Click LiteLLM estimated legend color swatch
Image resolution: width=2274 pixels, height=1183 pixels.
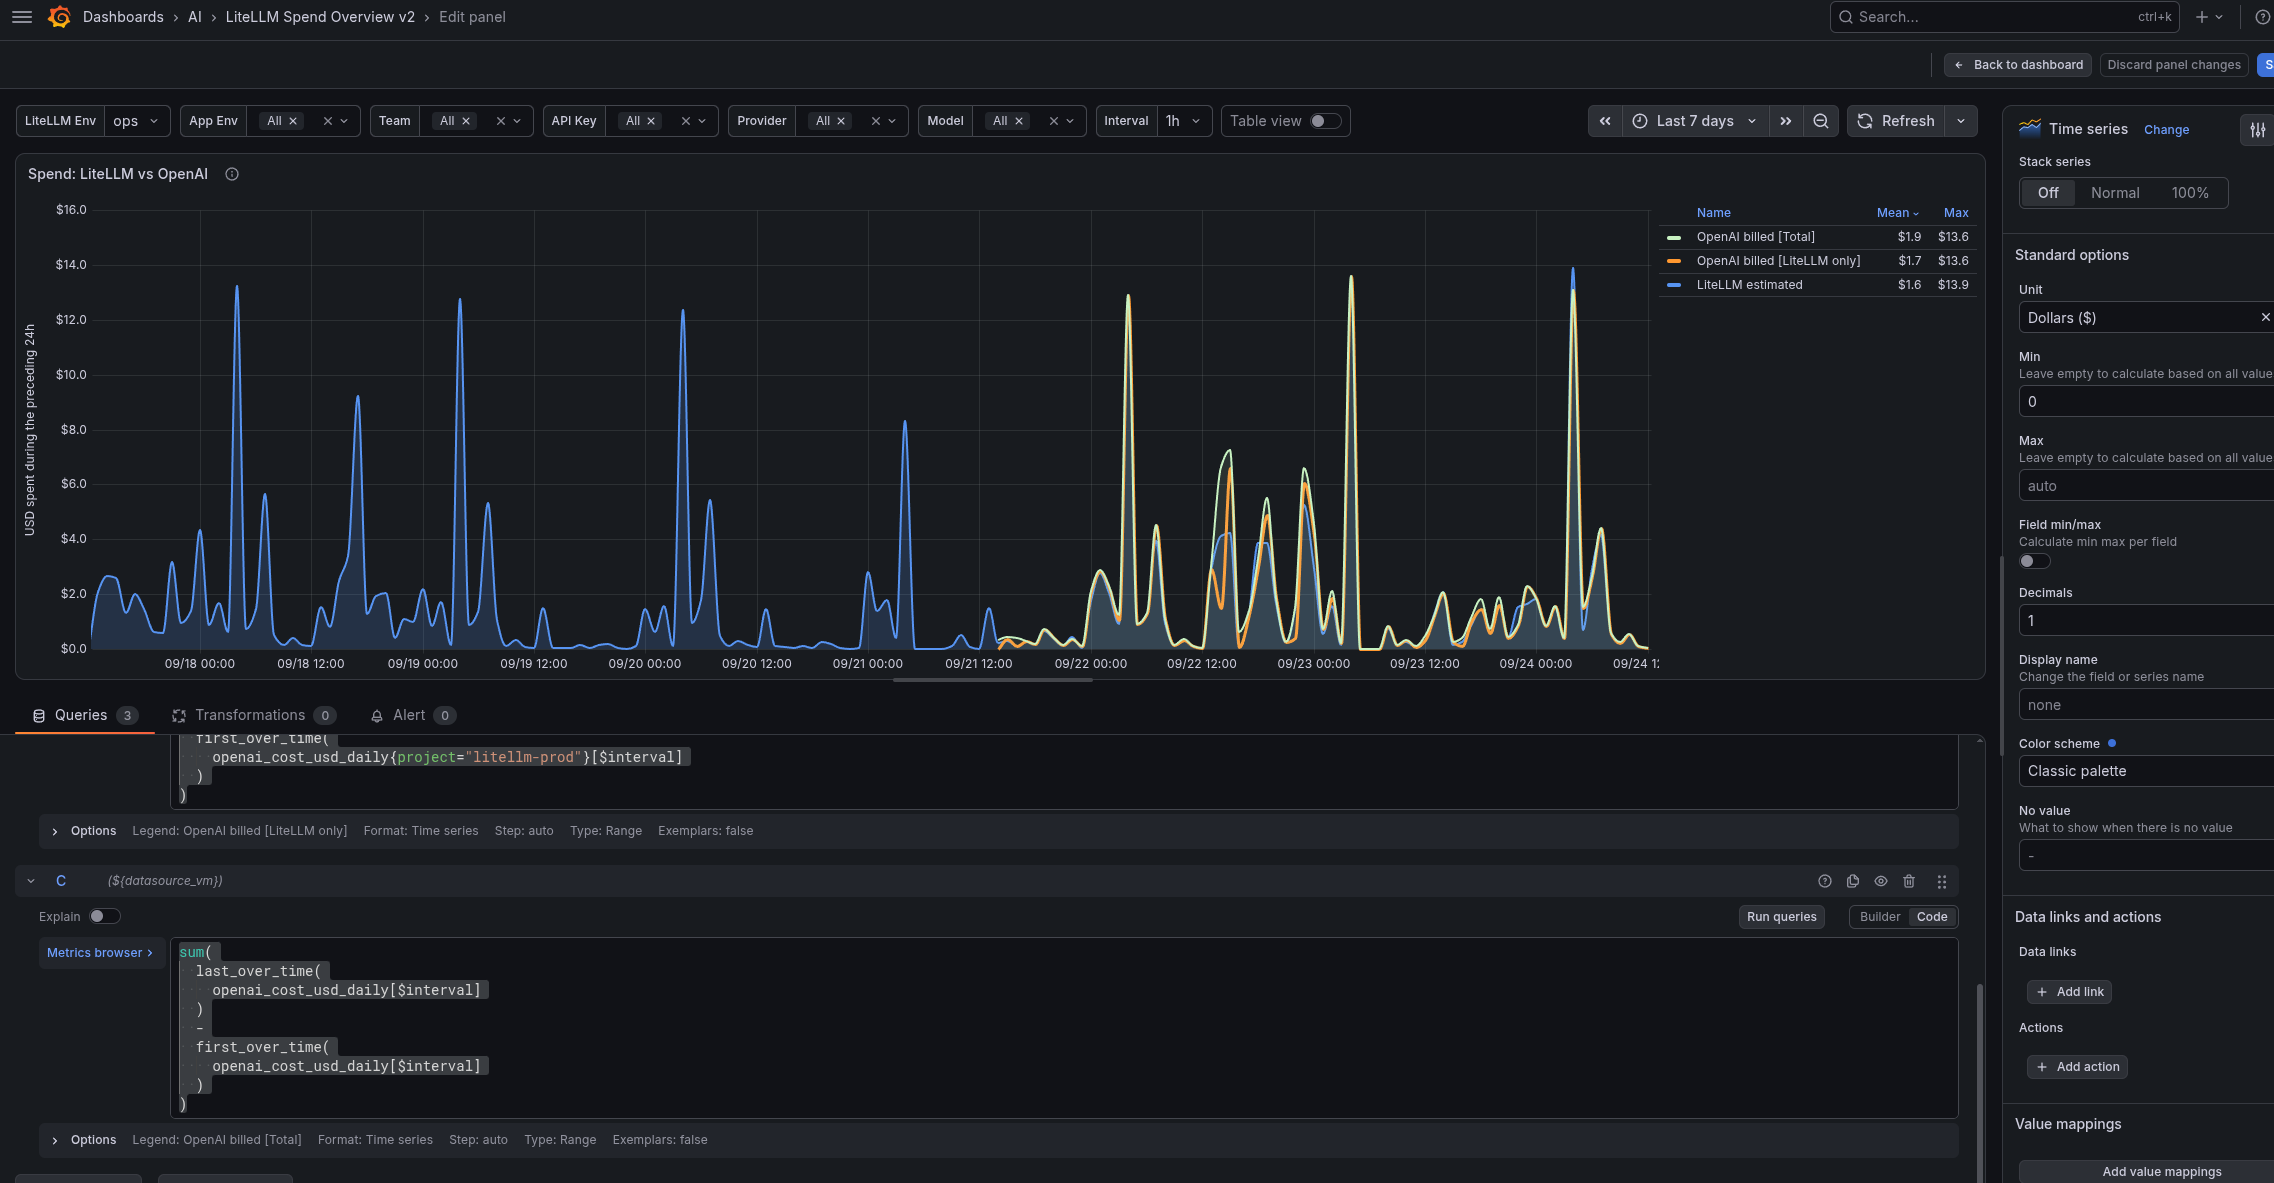1674,286
